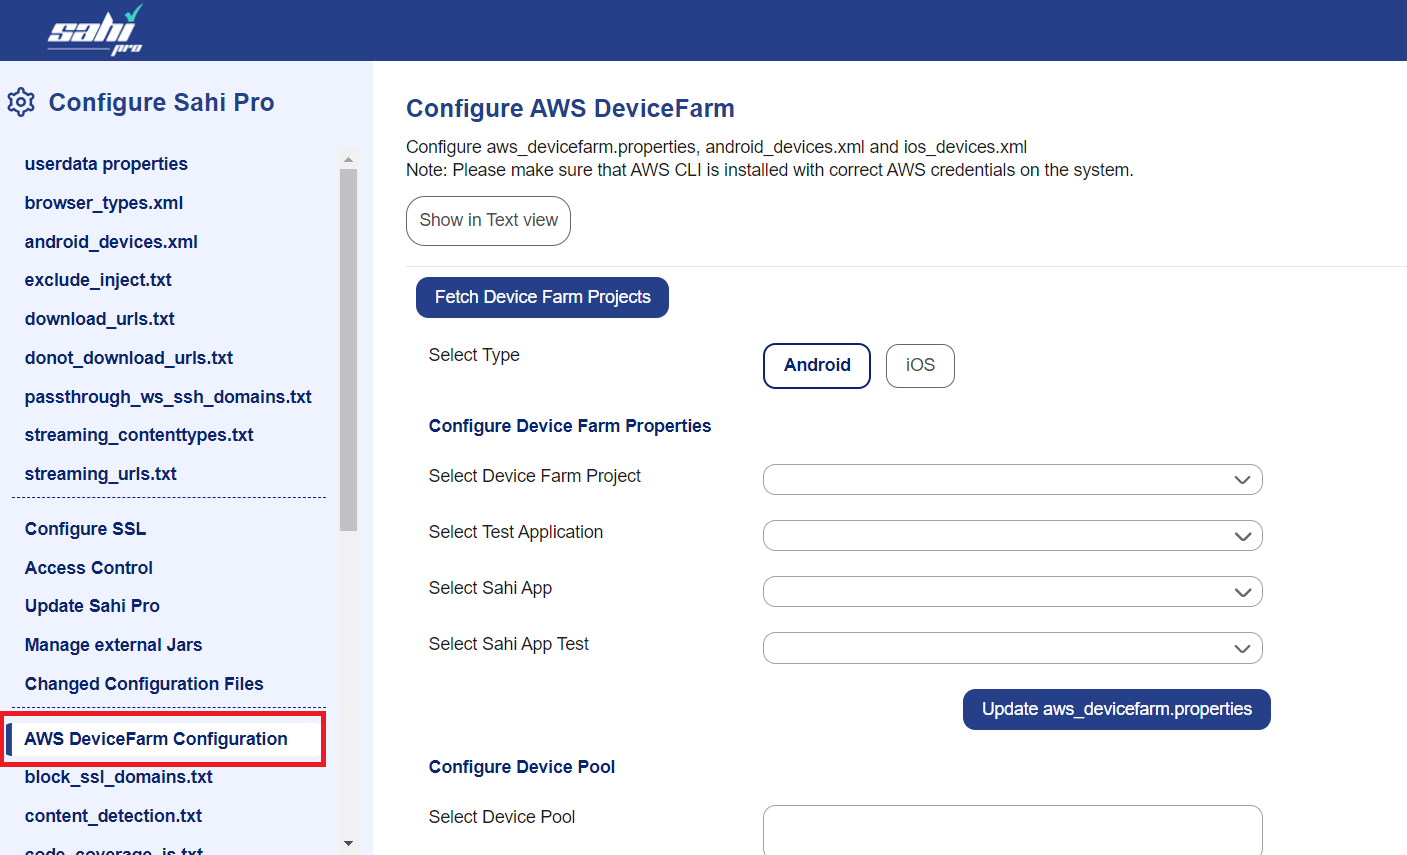Viewport: 1407px width, 855px height.
Task: Open AWS DeviceFarm Configuration in sidebar
Action: (156, 739)
